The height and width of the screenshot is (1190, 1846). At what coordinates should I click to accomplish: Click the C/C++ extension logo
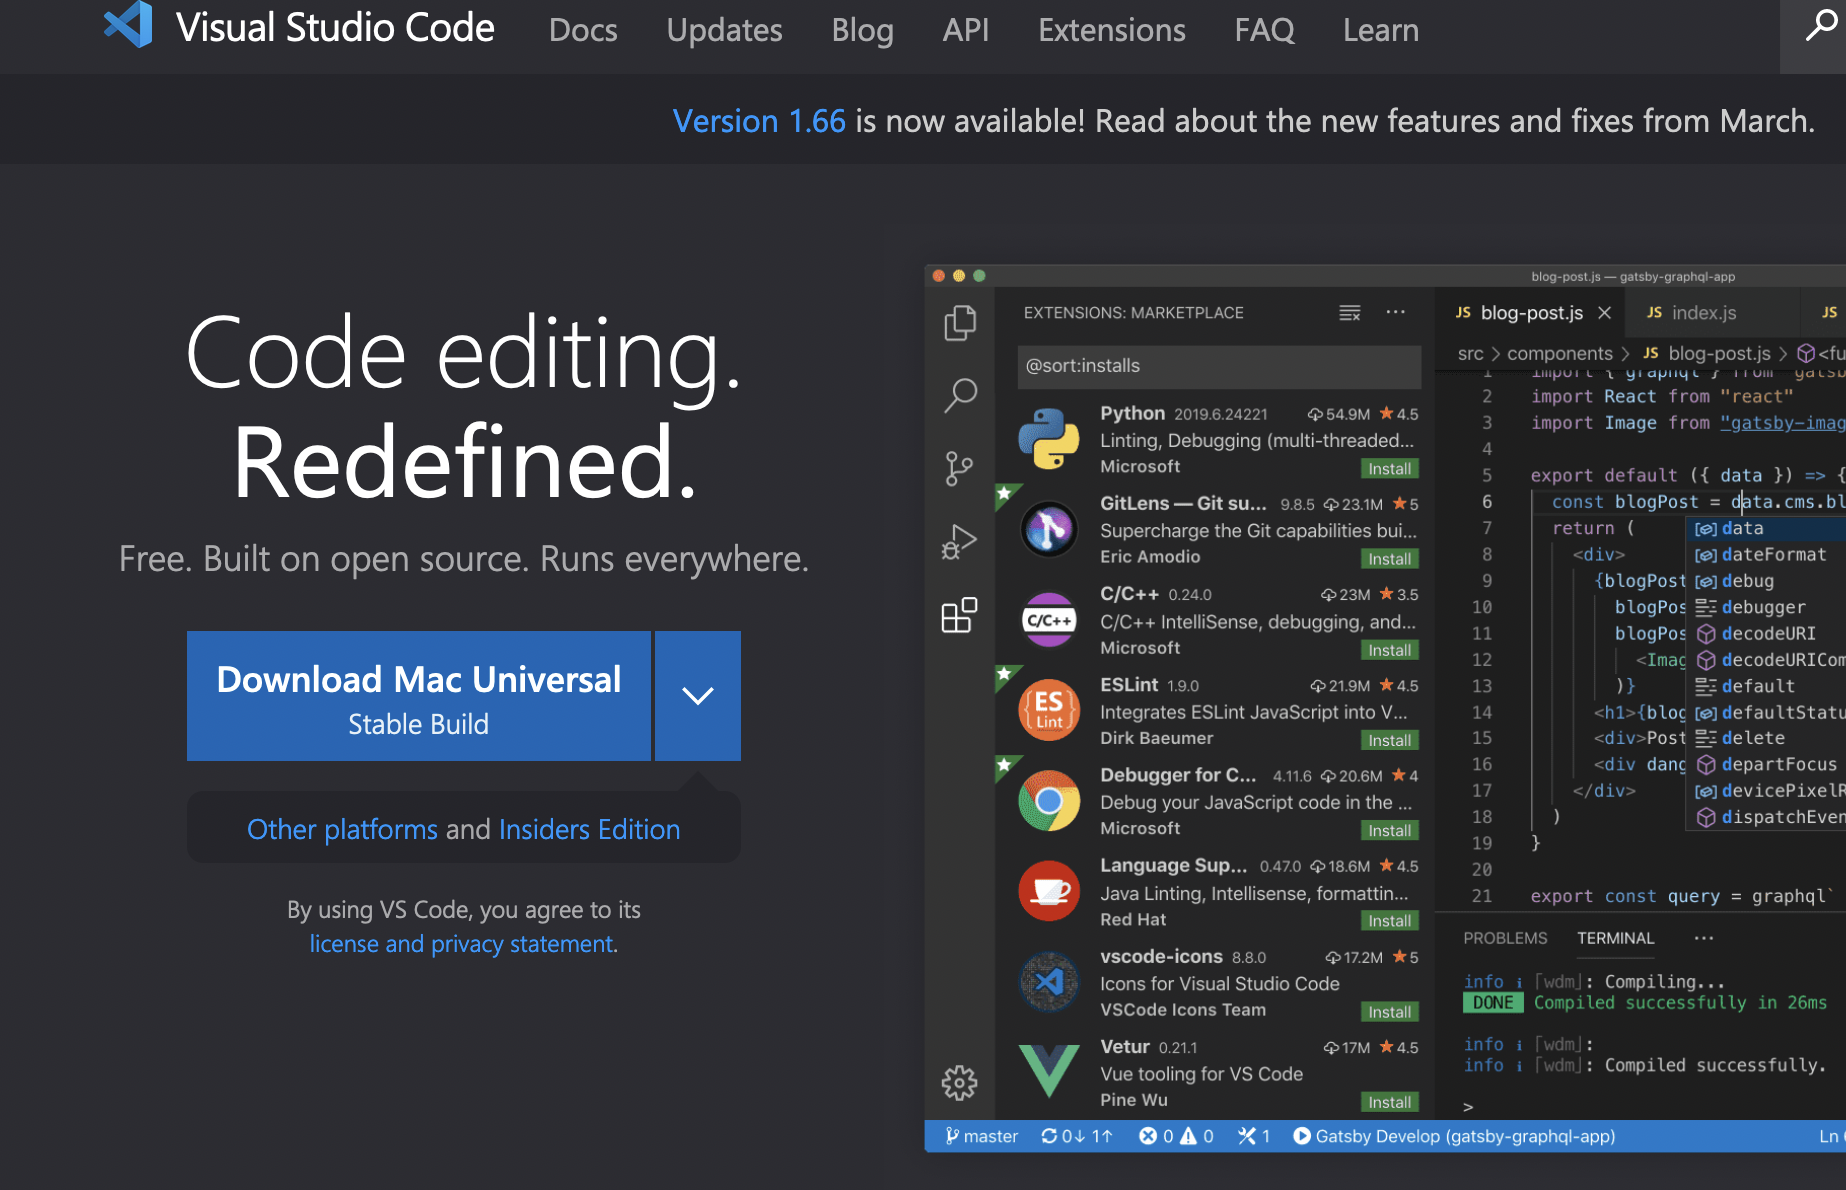pos(1049,620)
